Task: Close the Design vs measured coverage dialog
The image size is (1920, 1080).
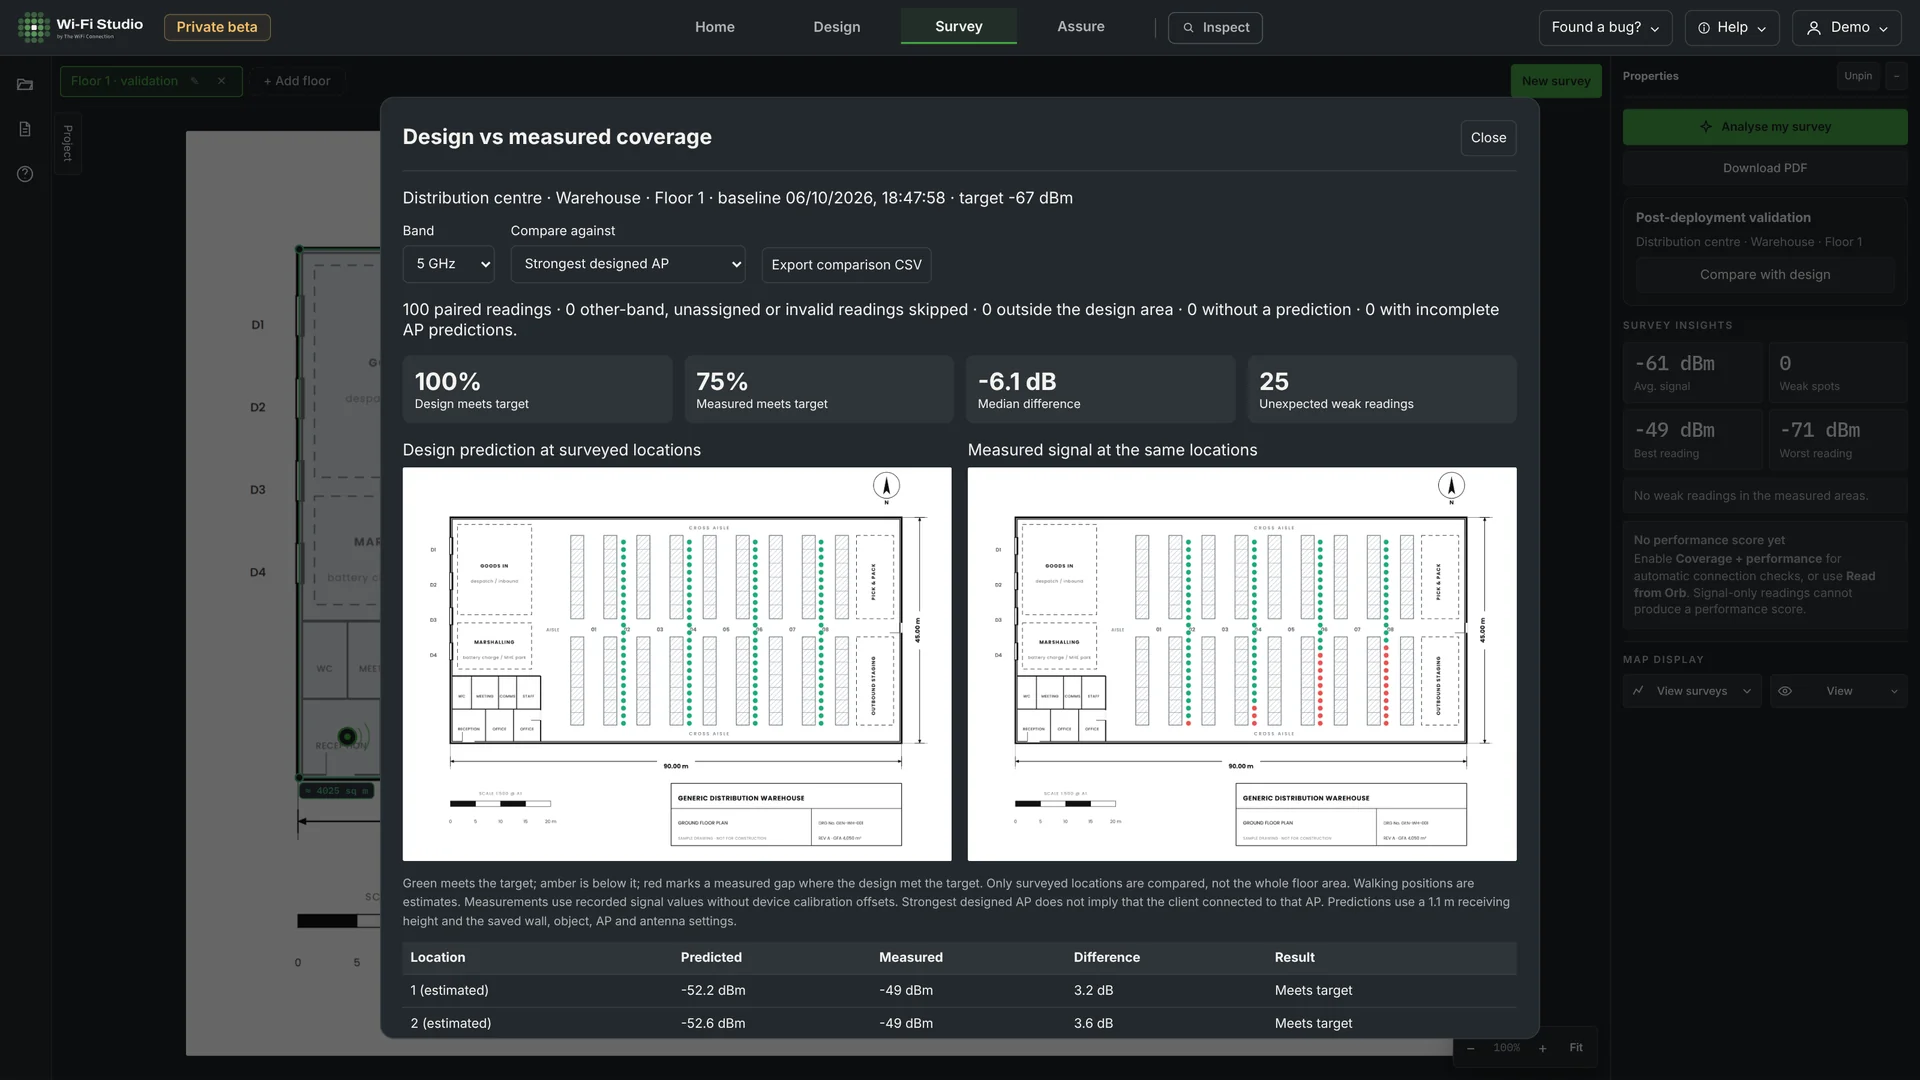Action: click(1488, 138)
